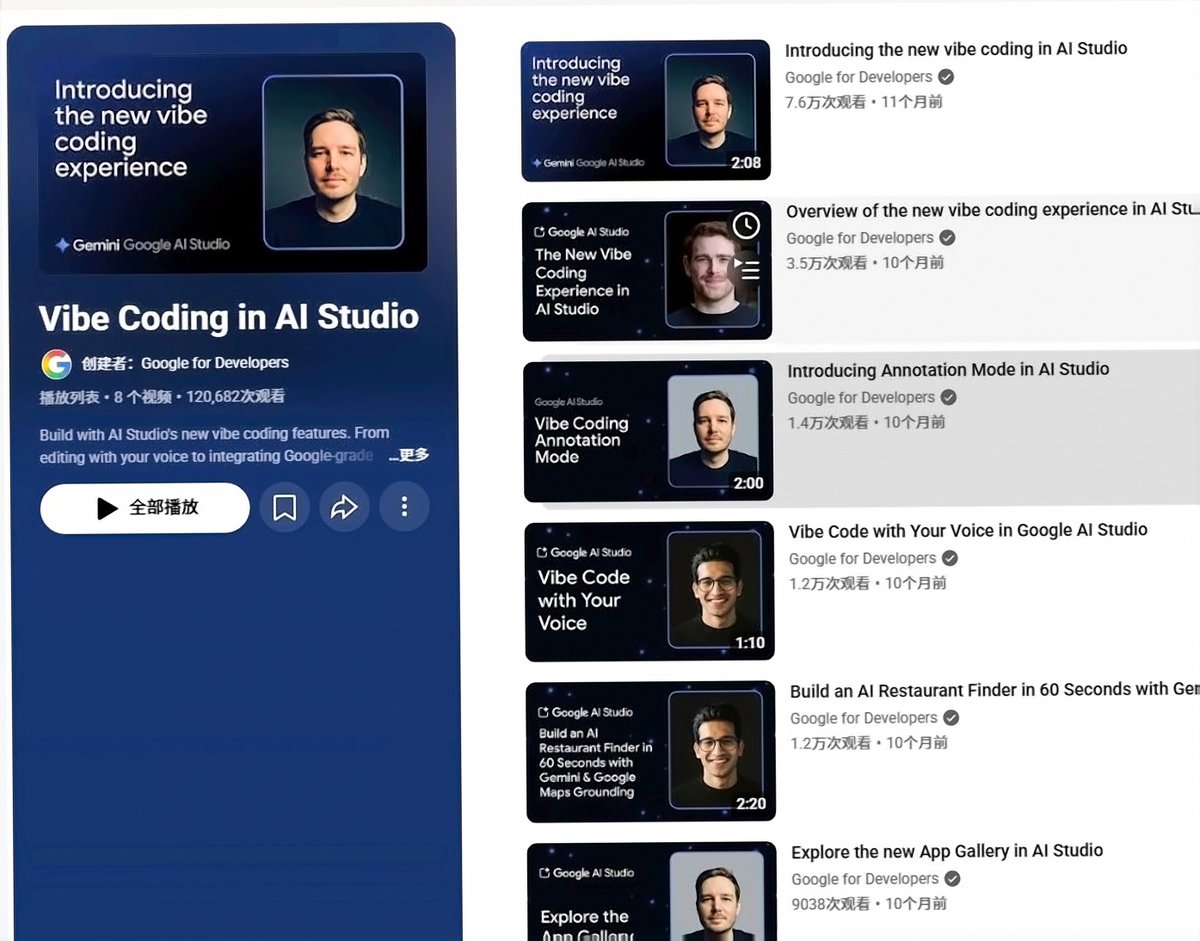Open Explore the App Gallery thumbnail
The image size is (1200, 941).
pos(652,891)
